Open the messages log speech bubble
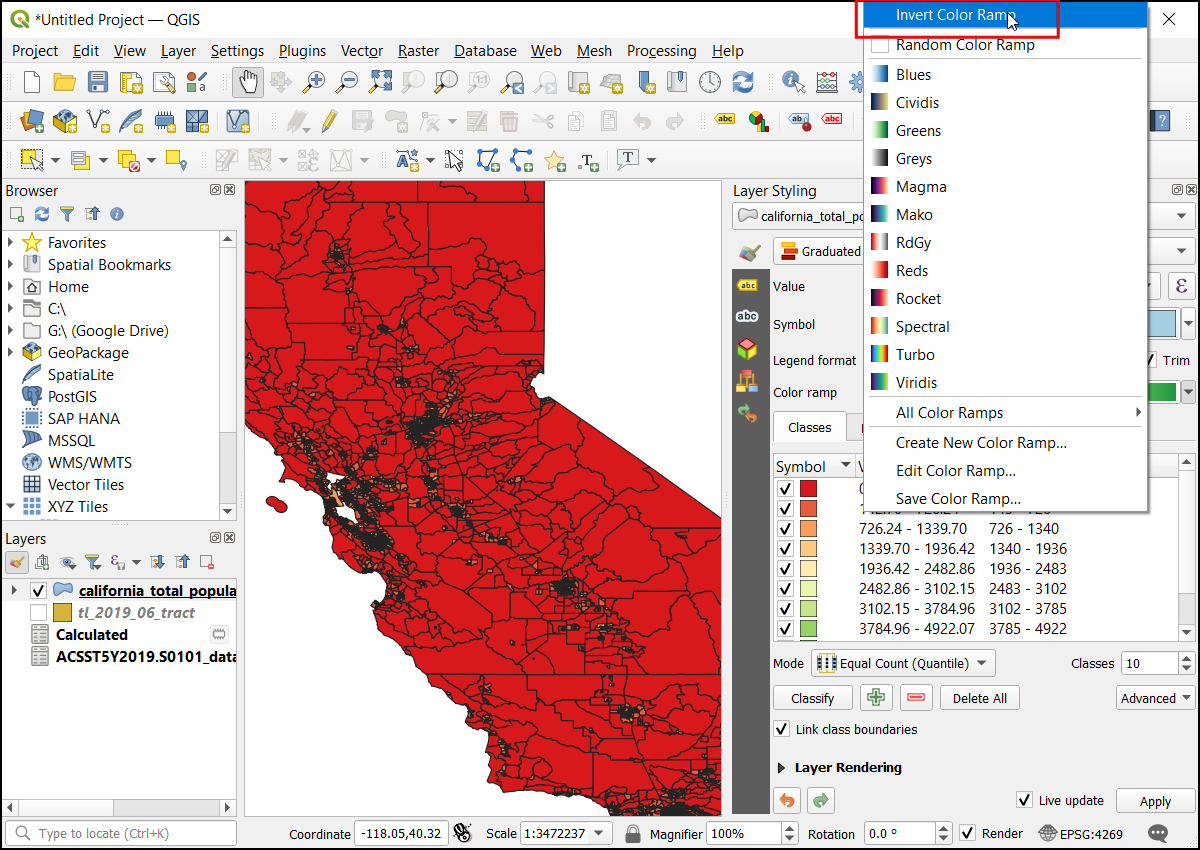1200x850 pixels. click(x=1158, y=833)
